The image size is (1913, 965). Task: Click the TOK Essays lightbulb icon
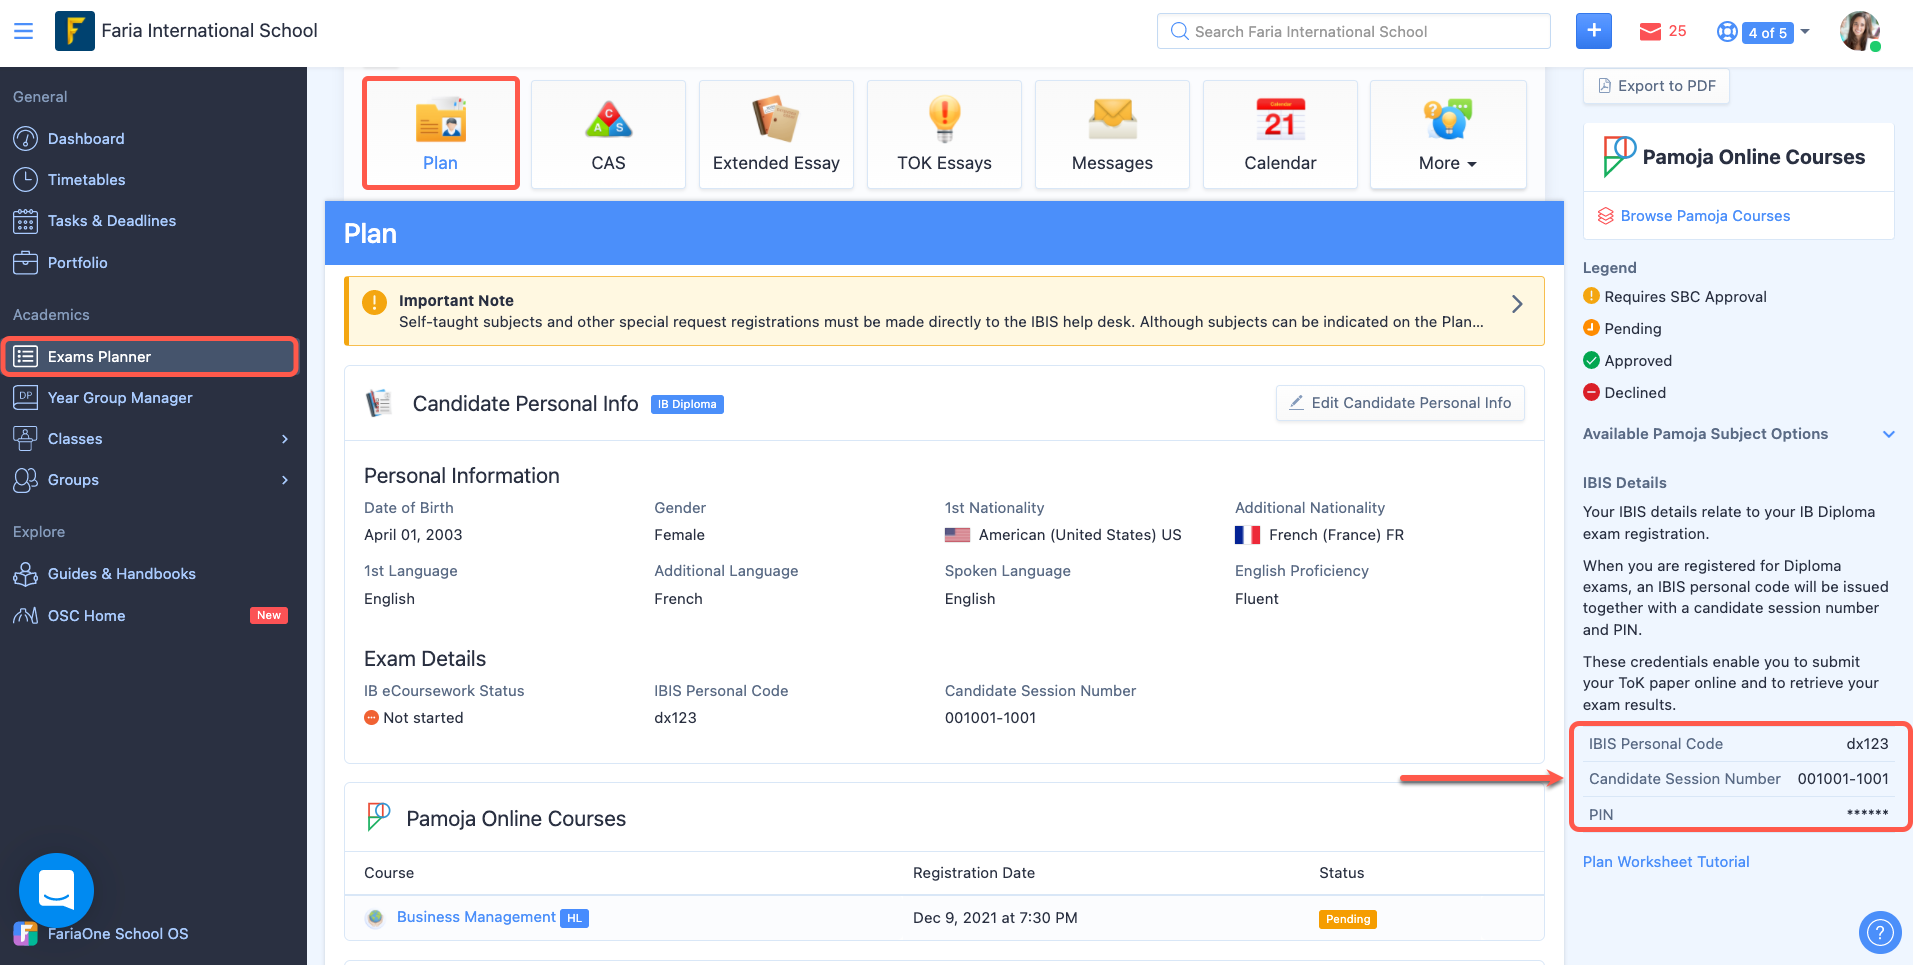pyautogui.click(x=944, y=120)
